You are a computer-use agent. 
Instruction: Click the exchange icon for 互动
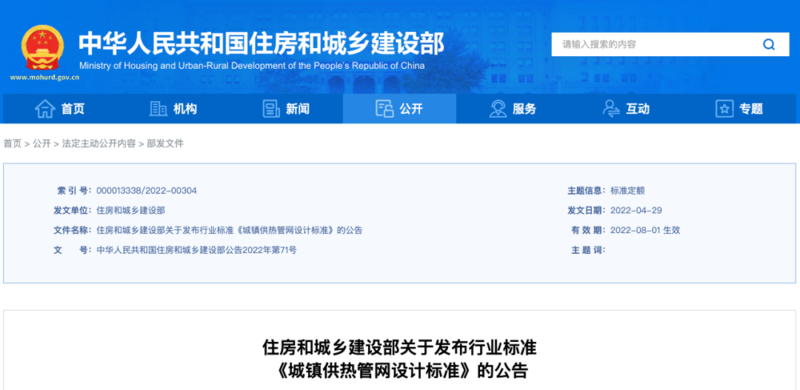(x=611, y=109)
